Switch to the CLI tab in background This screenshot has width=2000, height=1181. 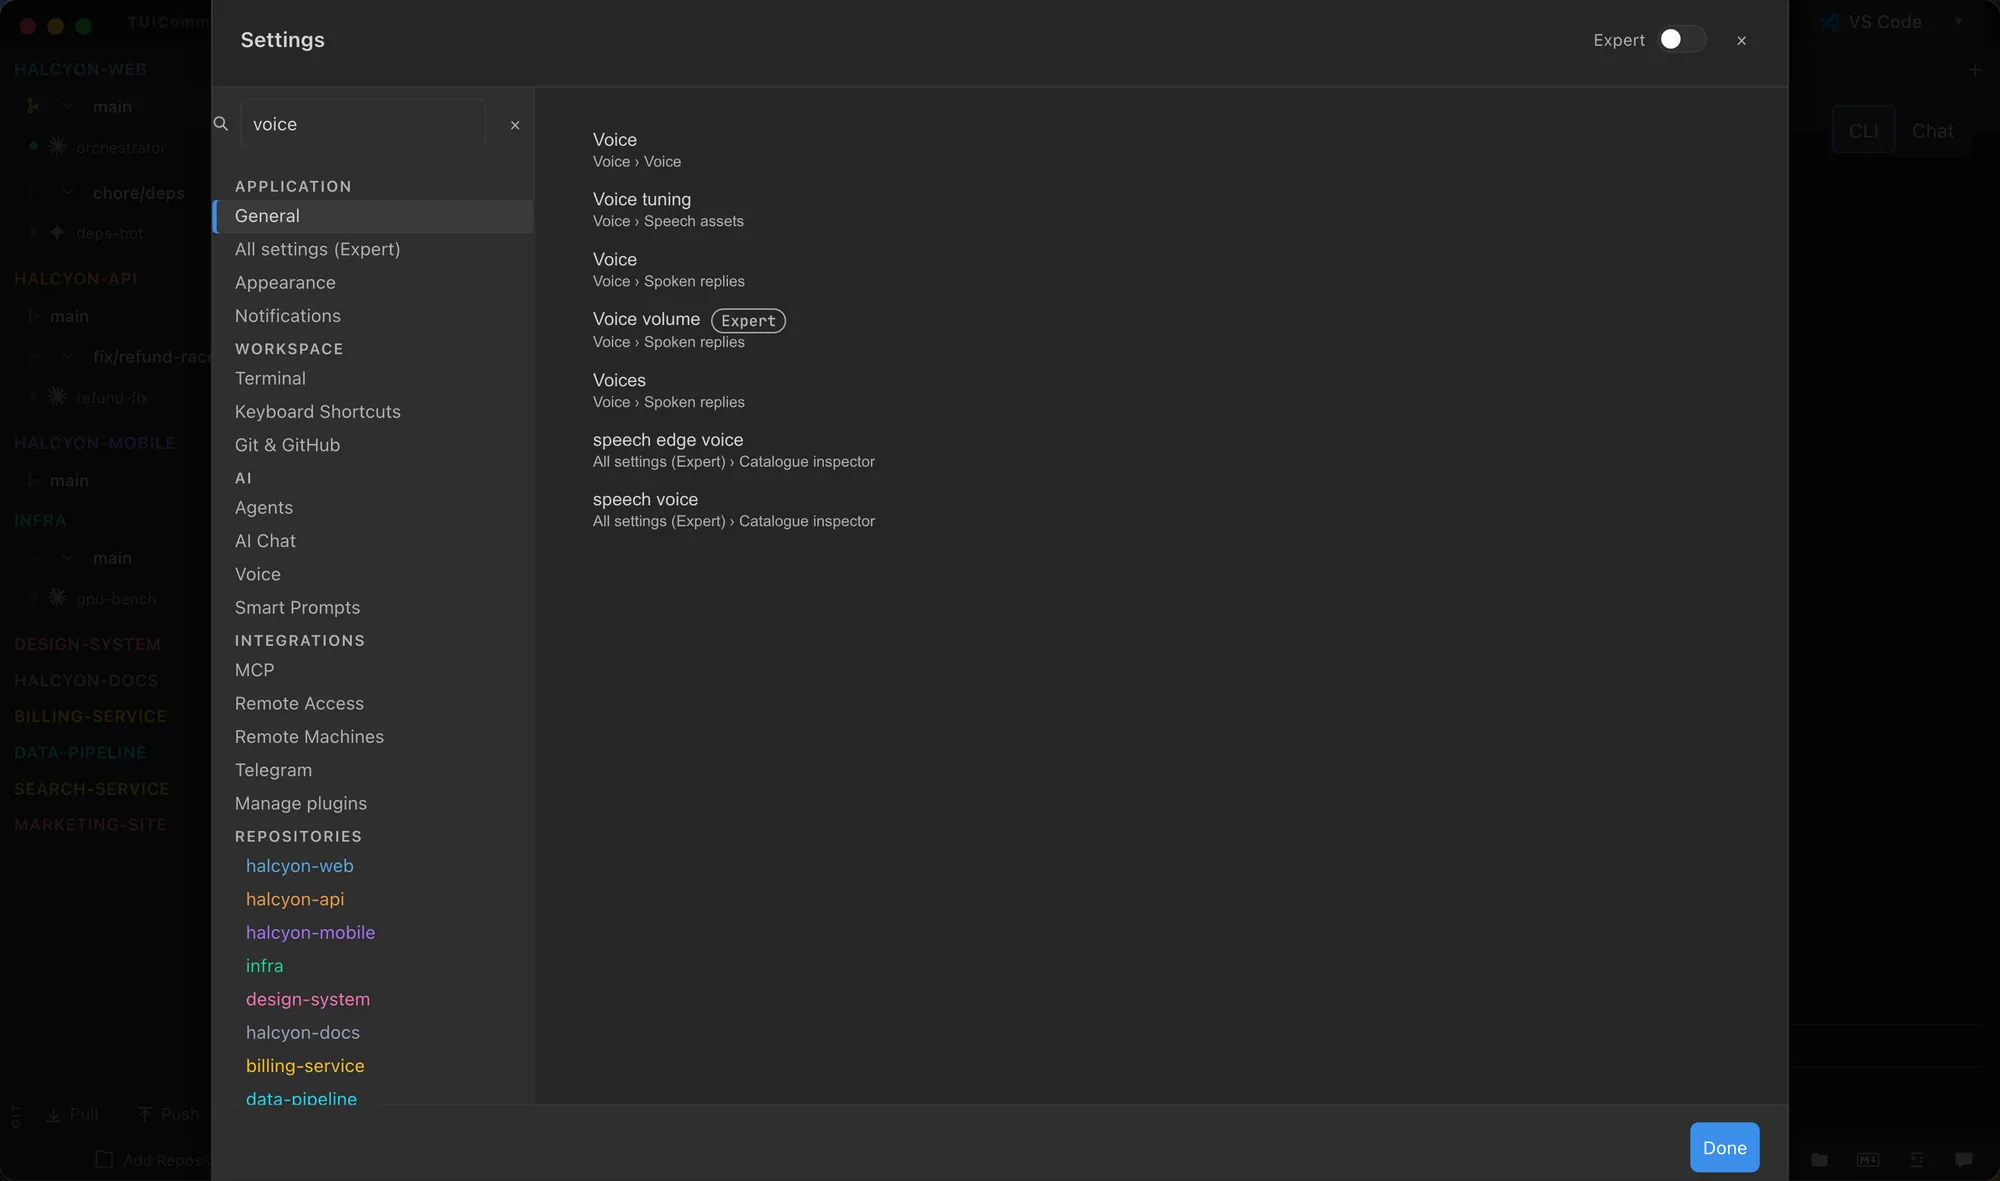[1863, 130]
